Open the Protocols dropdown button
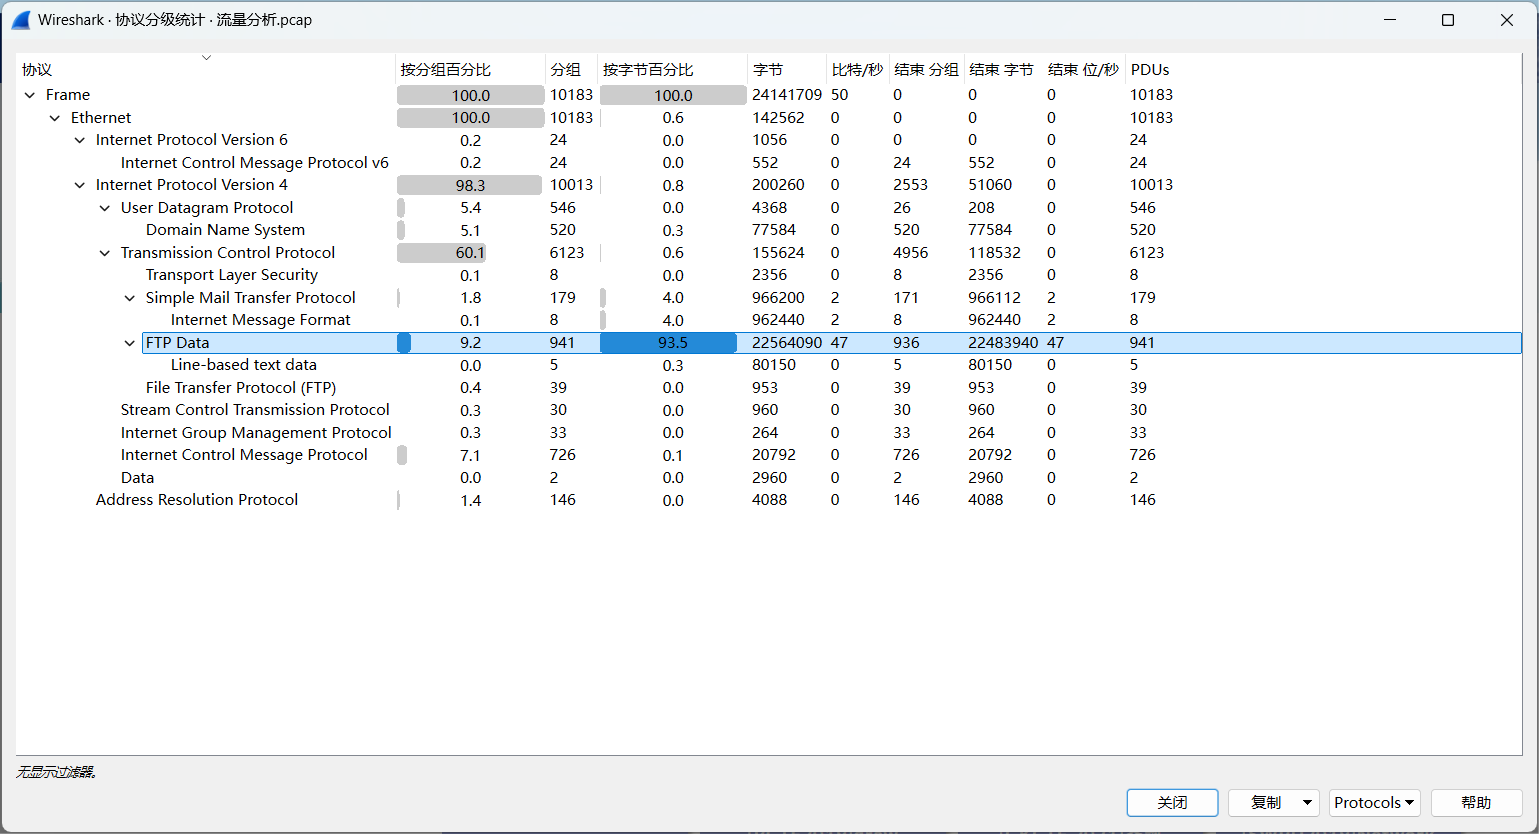This screenshot has height=834, width=1539. (1375, 803)
